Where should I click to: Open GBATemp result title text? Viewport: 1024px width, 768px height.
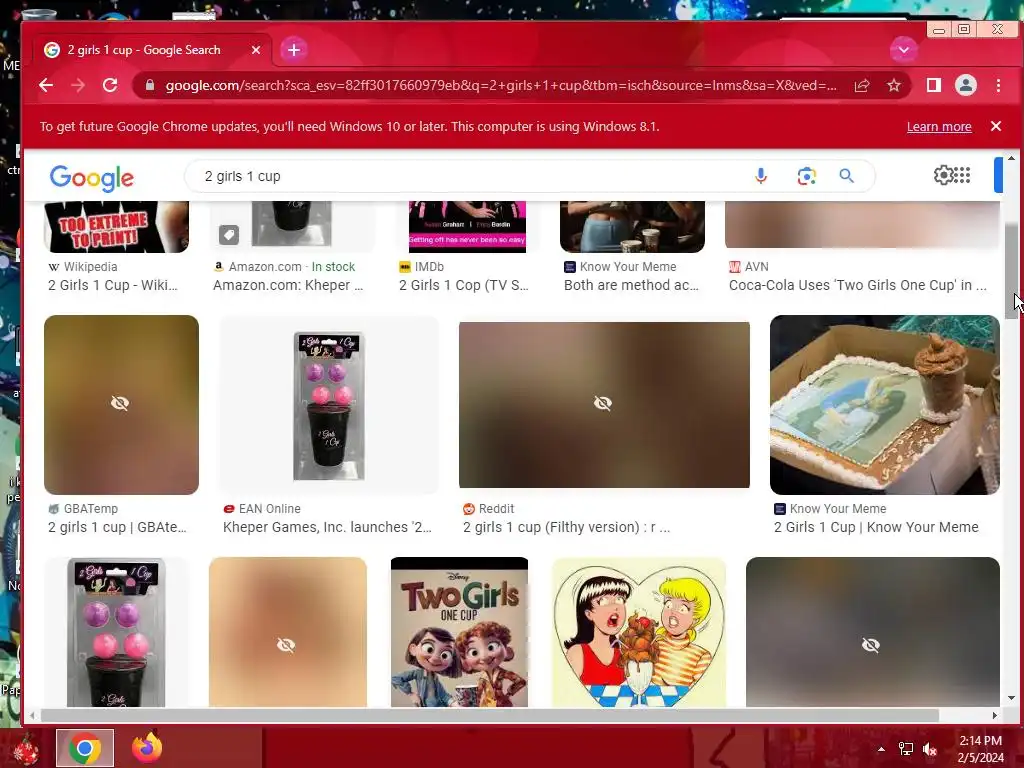coord(117,527)
